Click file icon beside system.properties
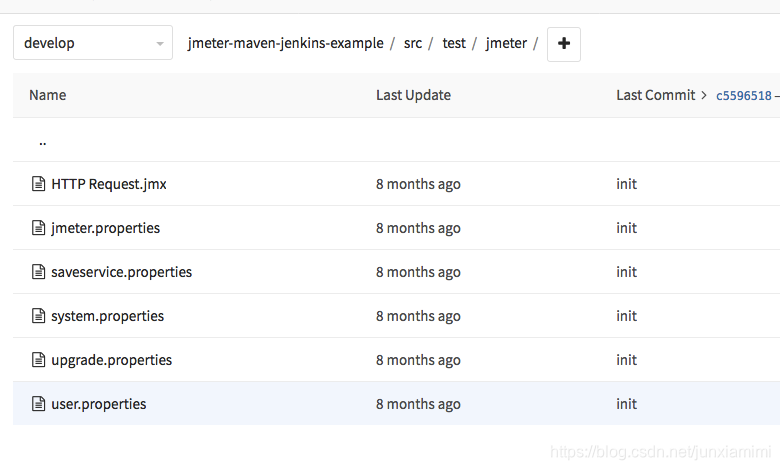This screenshot has width=780, height=470. (38, 316)
